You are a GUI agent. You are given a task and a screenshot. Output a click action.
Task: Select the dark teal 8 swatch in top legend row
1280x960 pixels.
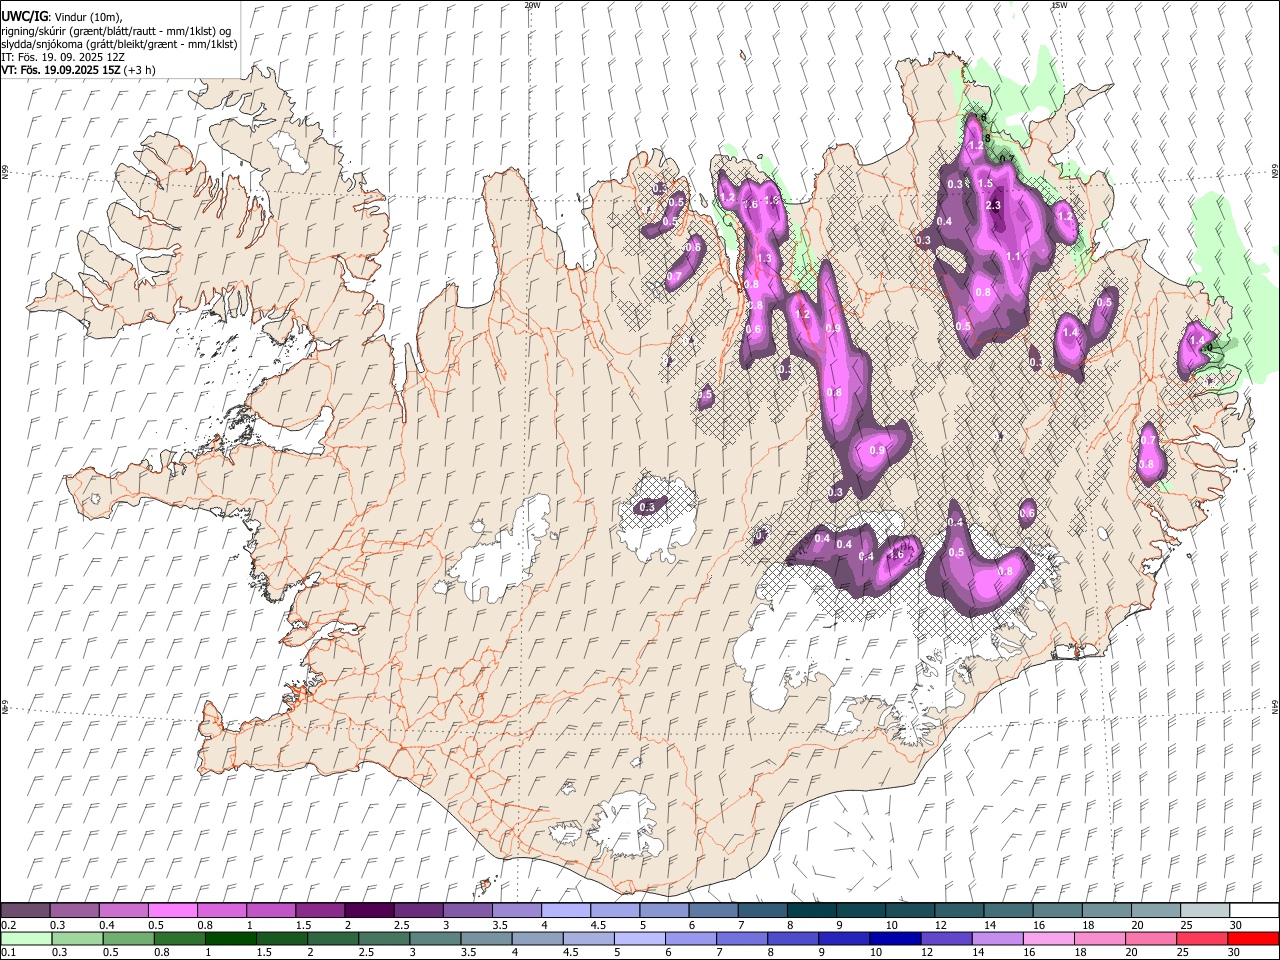point(811,910)
